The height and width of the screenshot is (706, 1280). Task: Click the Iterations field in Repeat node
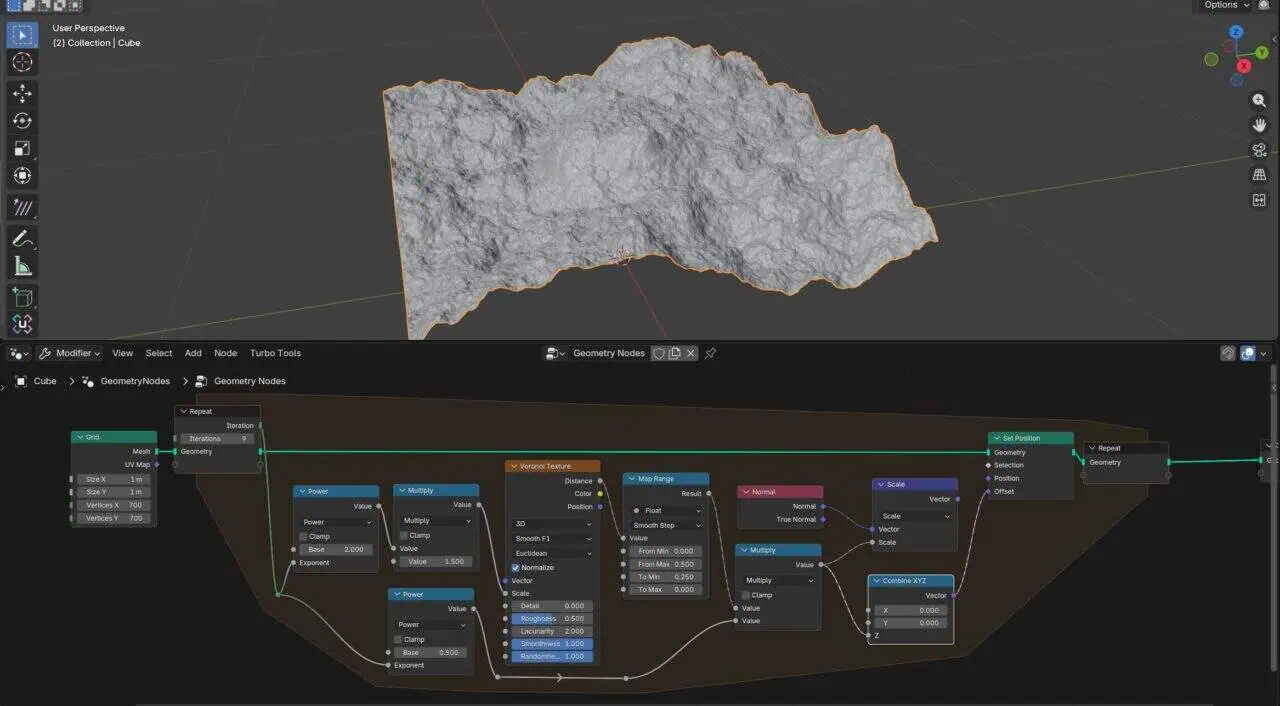[x=217, y=439]
